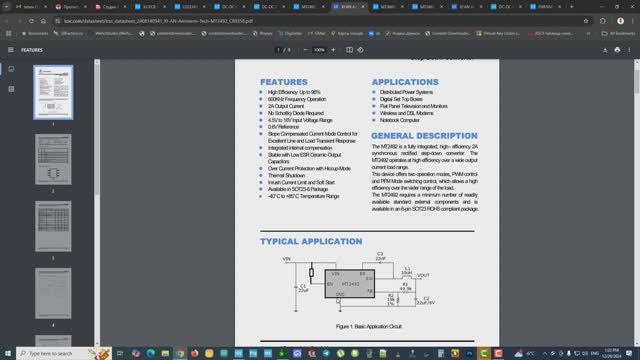The width and height of the screenshot is (640, 360).
Task: Open the Content Downloads bookmark
Action: pyautogui.click(x=447, y=33)
